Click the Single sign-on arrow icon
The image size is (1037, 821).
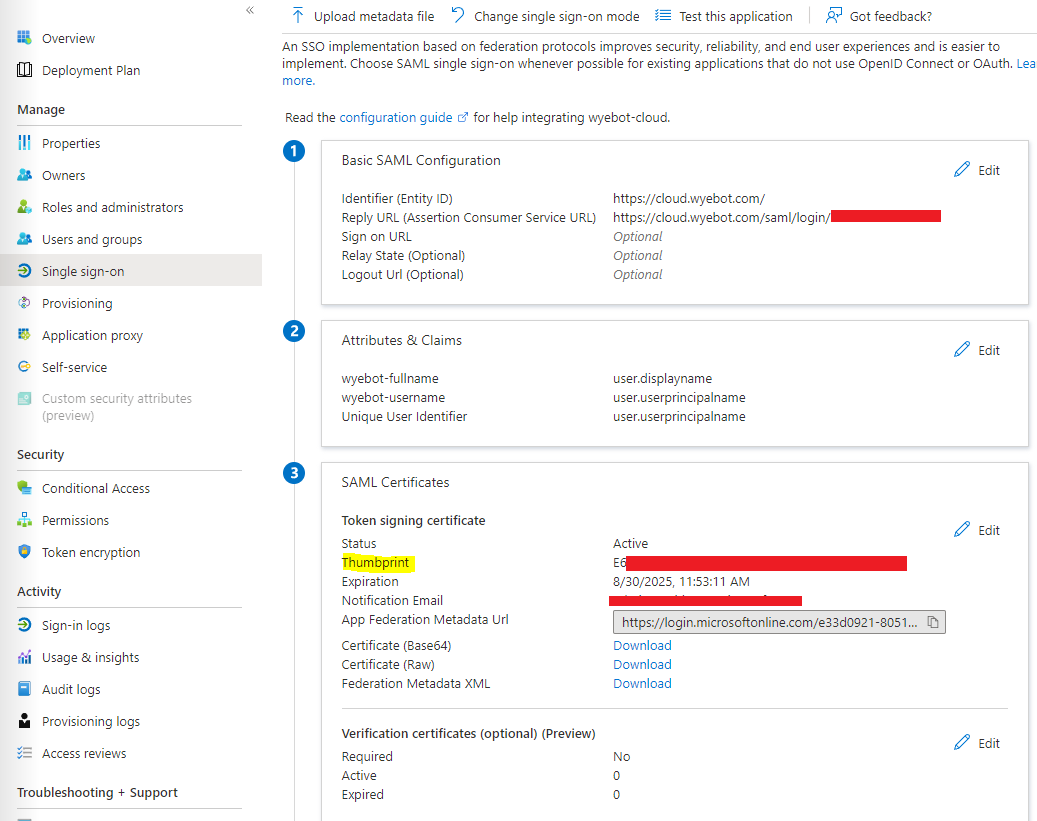tap(24, 271)
